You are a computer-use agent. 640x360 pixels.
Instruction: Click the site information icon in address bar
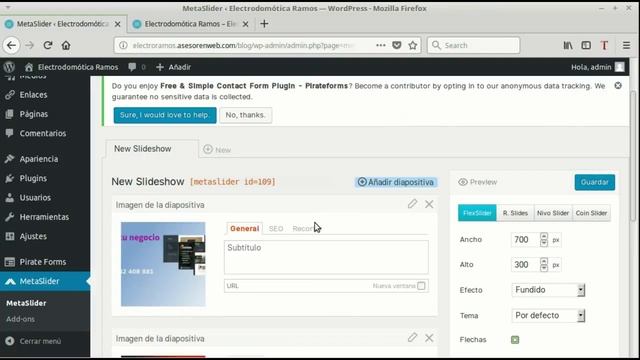click(x=123, y=45)
